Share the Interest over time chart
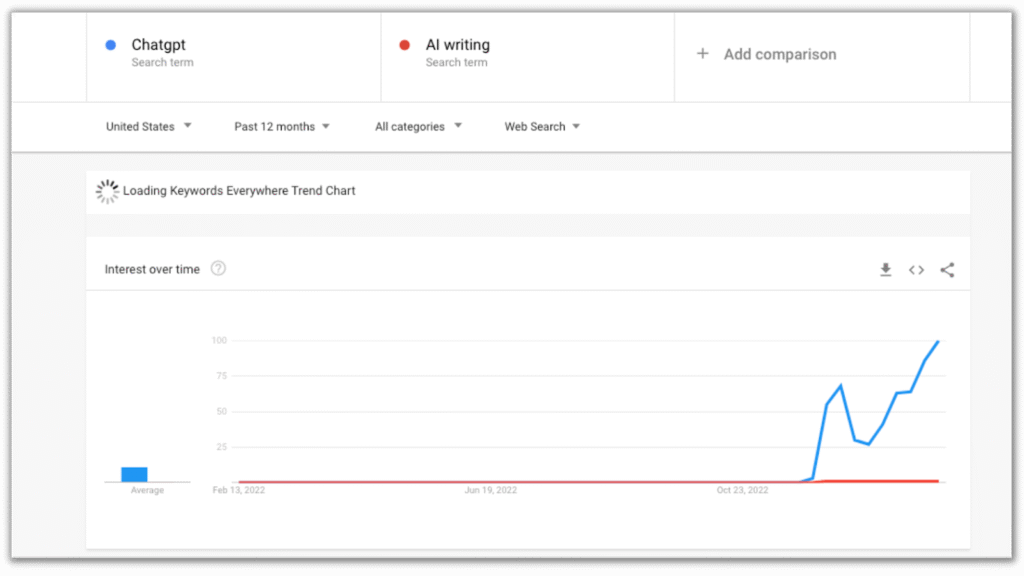 pyautogui.click(x=946, y=269)
